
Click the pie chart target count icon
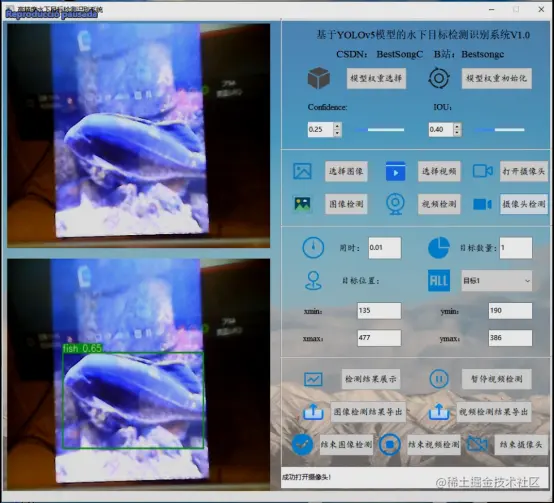pyautogui.click(x=439, y=248)
